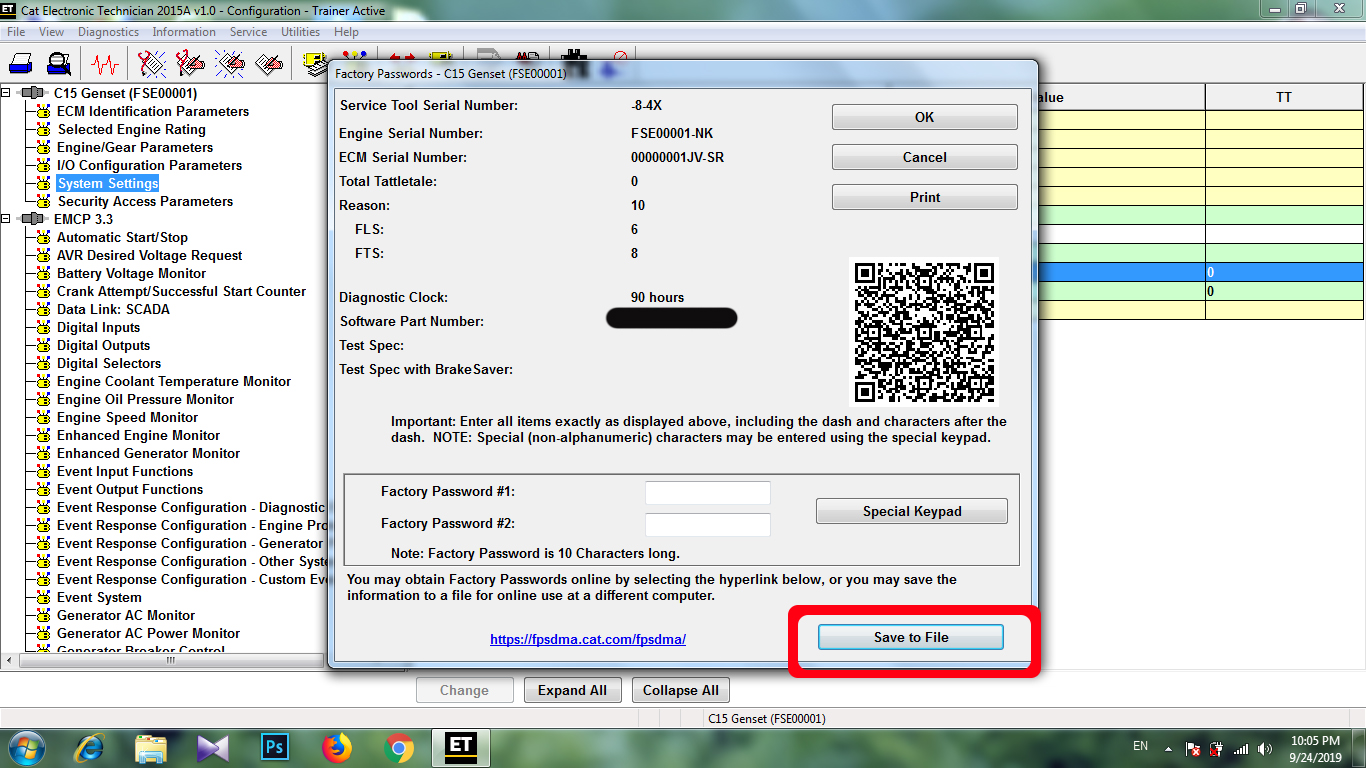Open the Information menu

(184, 32)
